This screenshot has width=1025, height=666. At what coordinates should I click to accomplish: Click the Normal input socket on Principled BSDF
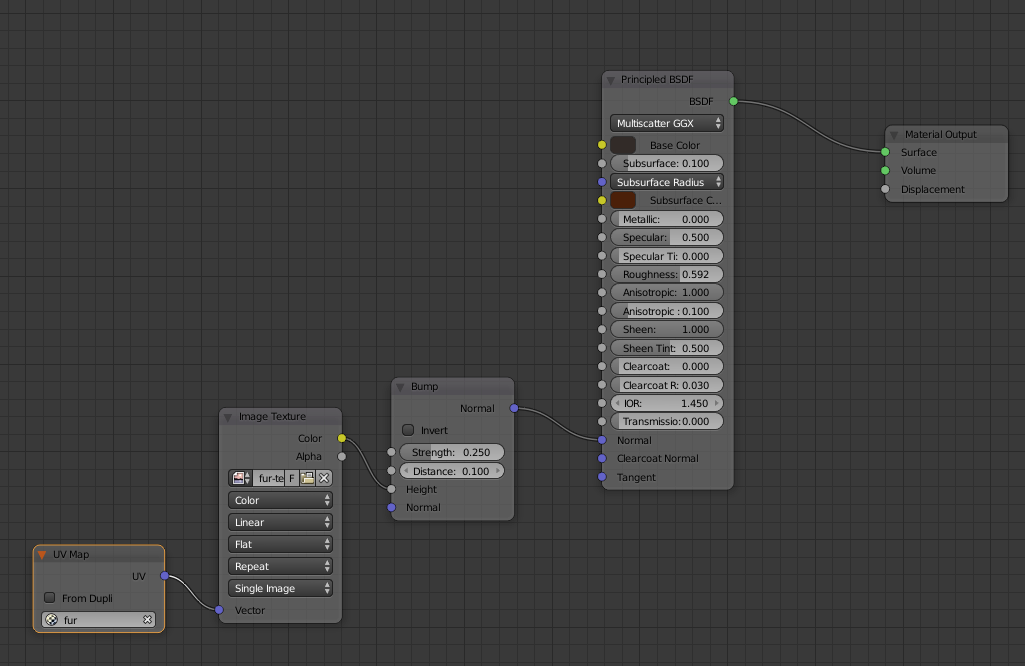pyautogui.click(x=602, y=440)
